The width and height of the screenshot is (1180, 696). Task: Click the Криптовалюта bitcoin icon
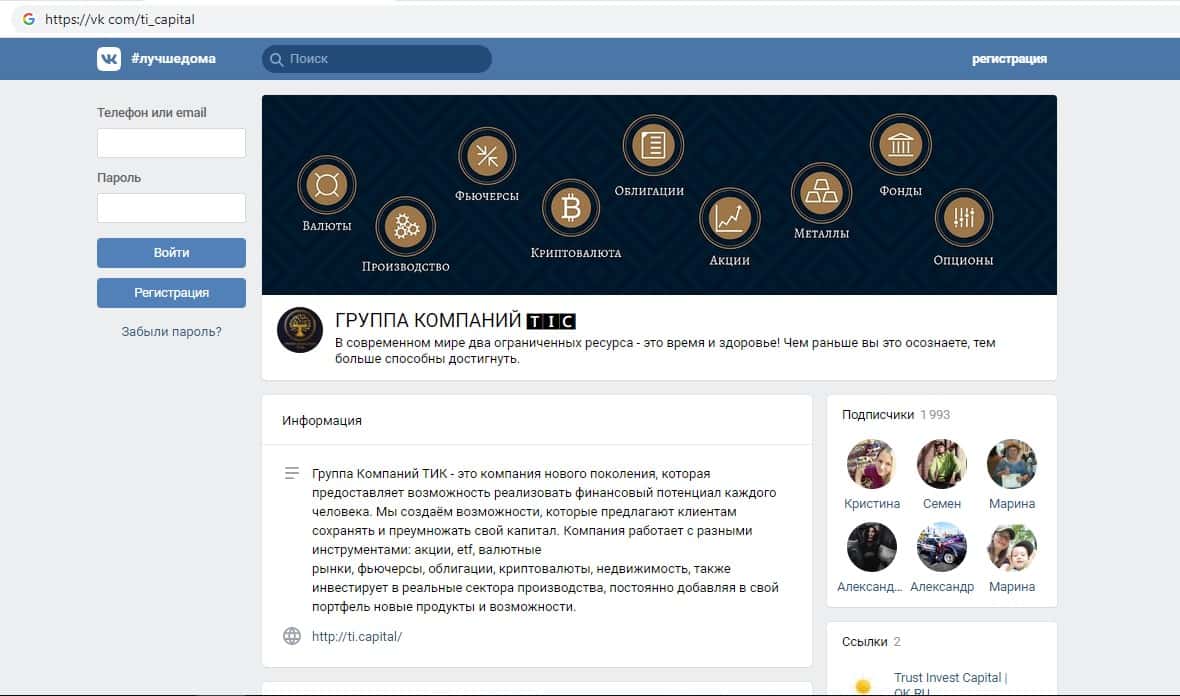(x=571, y=208)
